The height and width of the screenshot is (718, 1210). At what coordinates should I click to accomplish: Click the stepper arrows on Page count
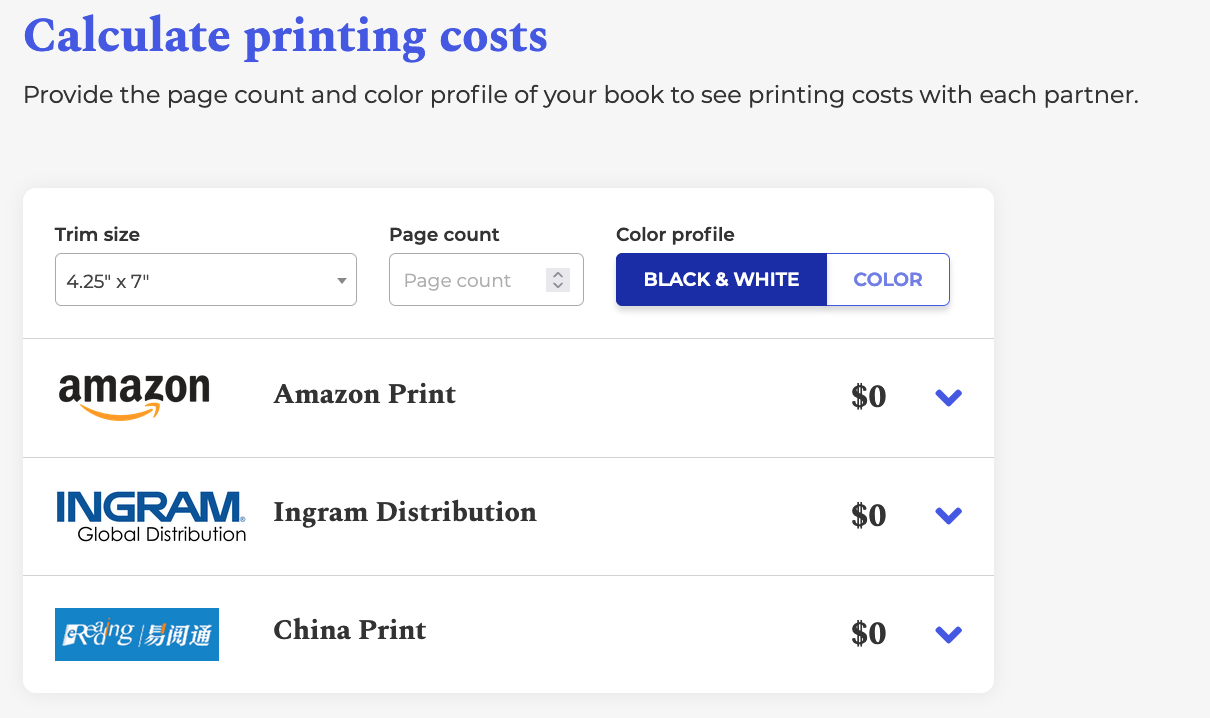(x=558, y=279)
